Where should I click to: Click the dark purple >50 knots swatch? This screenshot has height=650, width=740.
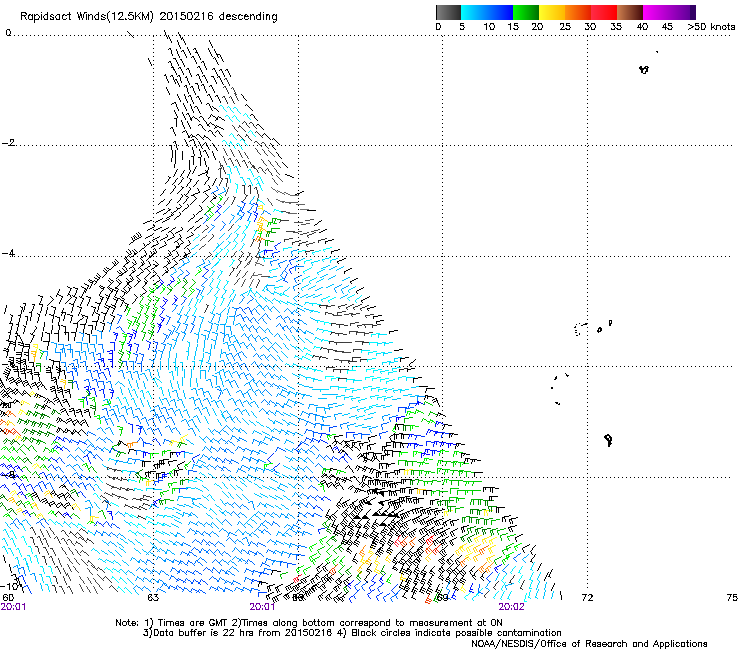692,12
